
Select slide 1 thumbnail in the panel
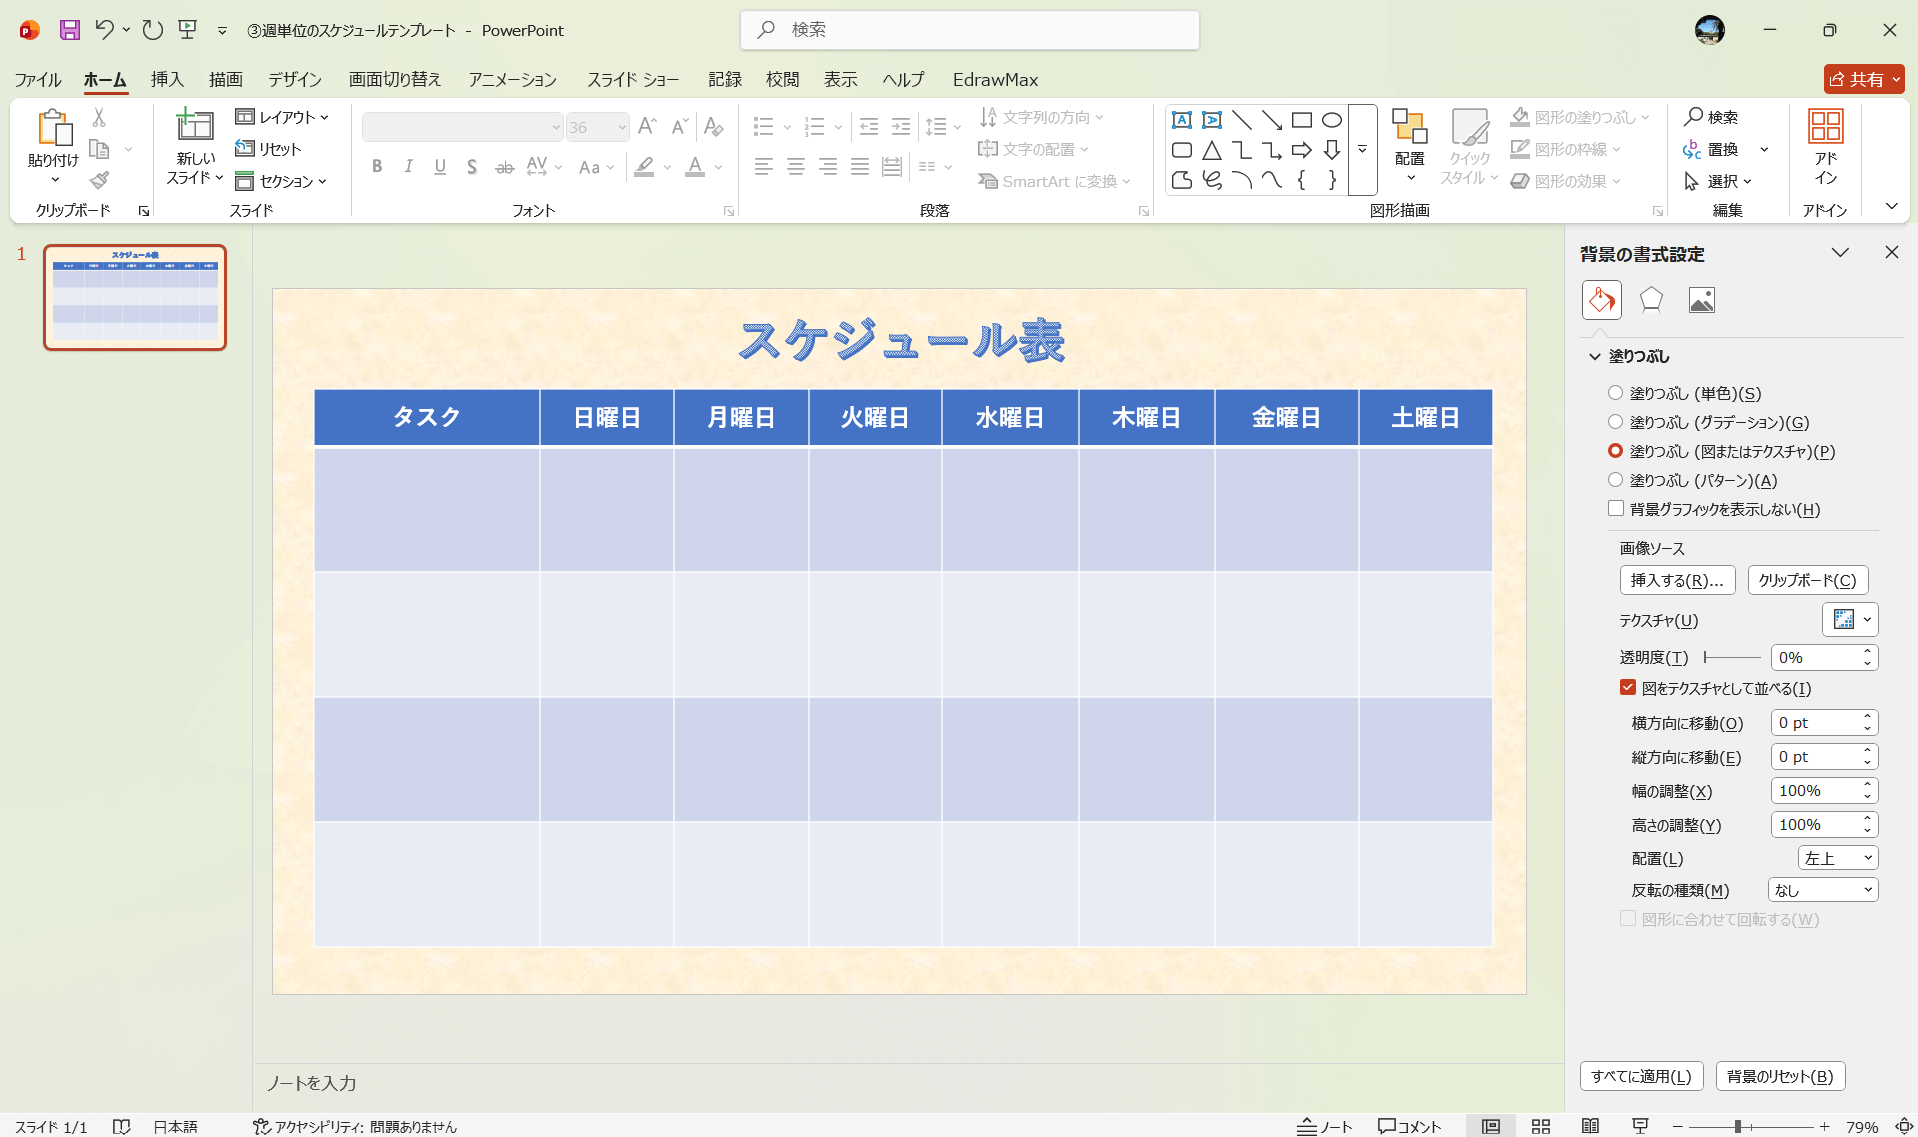(134, 297)
